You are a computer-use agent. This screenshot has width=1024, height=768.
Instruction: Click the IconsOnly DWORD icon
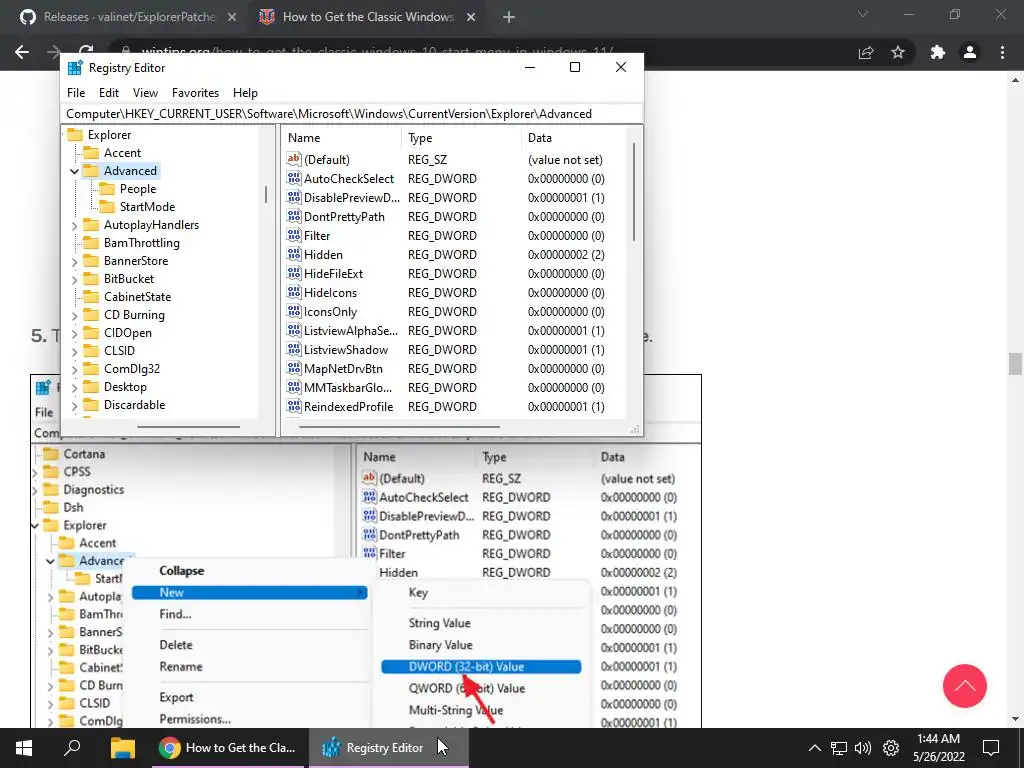point(294,311)
